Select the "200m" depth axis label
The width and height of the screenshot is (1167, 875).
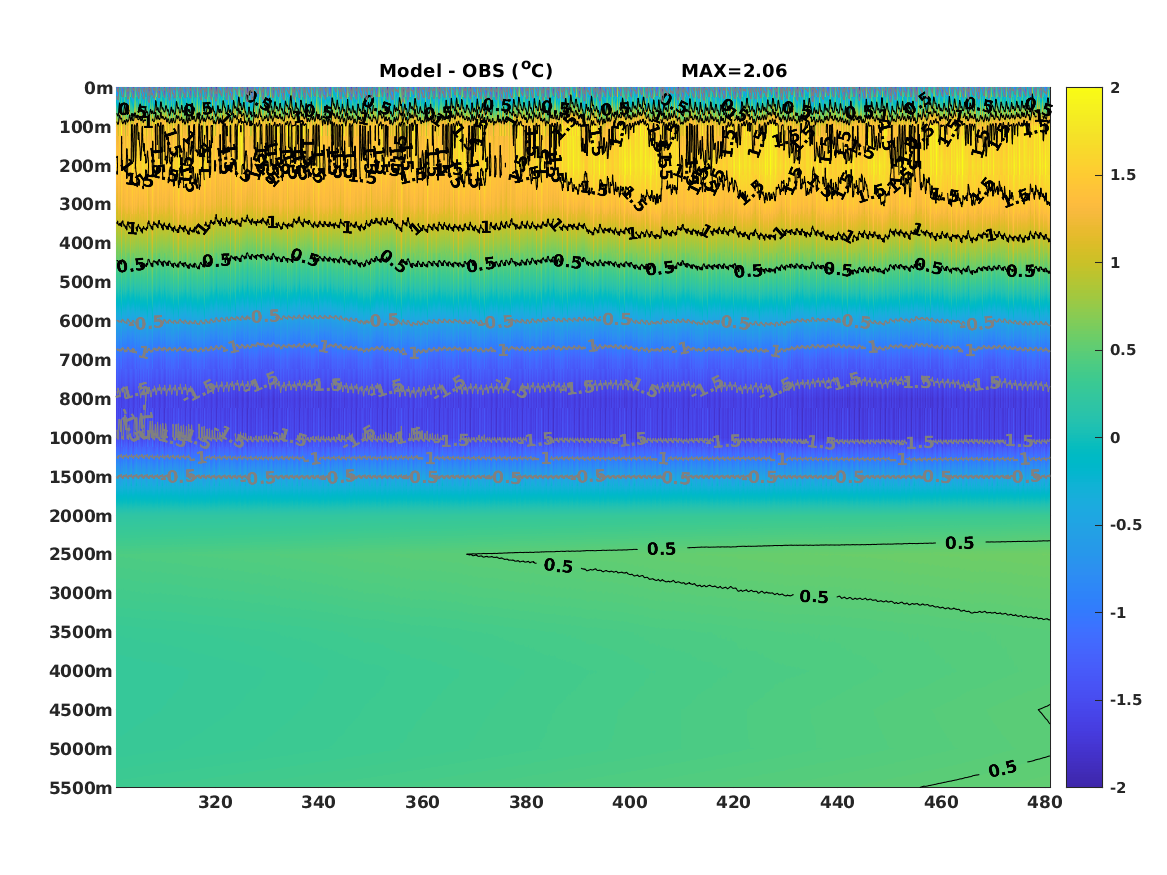point(86,166)
